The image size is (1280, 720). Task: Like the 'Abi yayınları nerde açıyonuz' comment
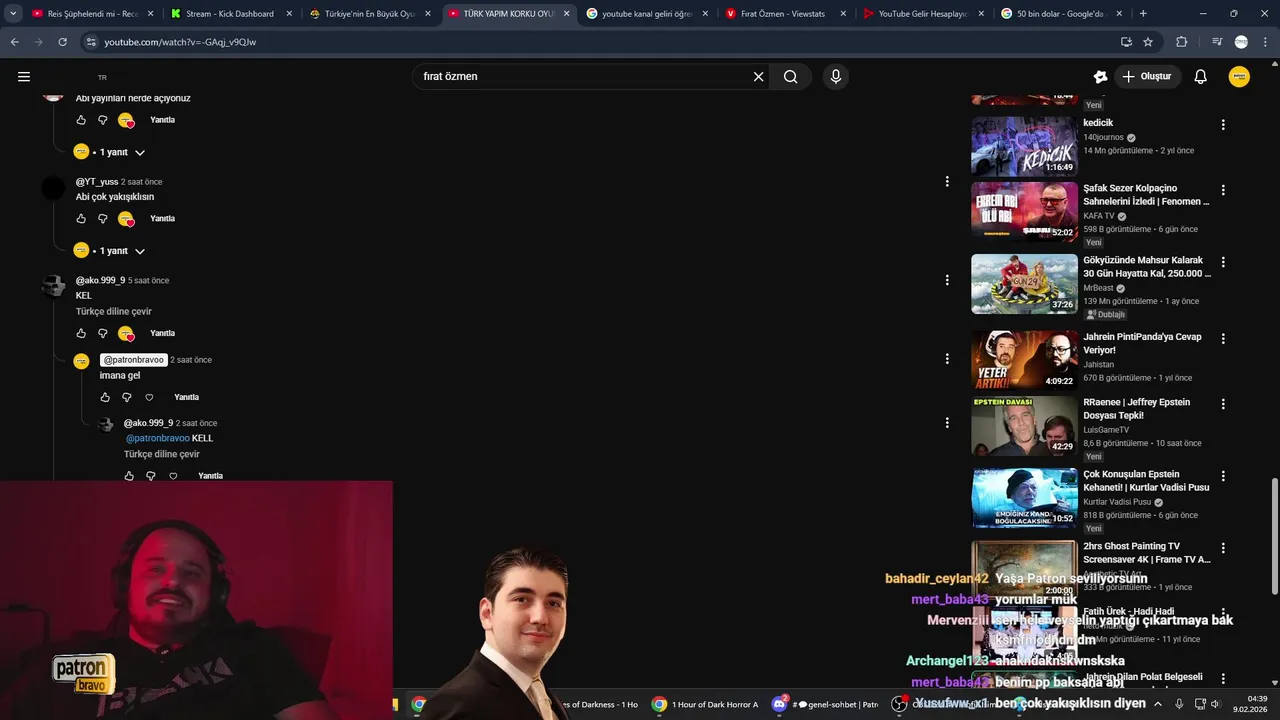(81, 120)
